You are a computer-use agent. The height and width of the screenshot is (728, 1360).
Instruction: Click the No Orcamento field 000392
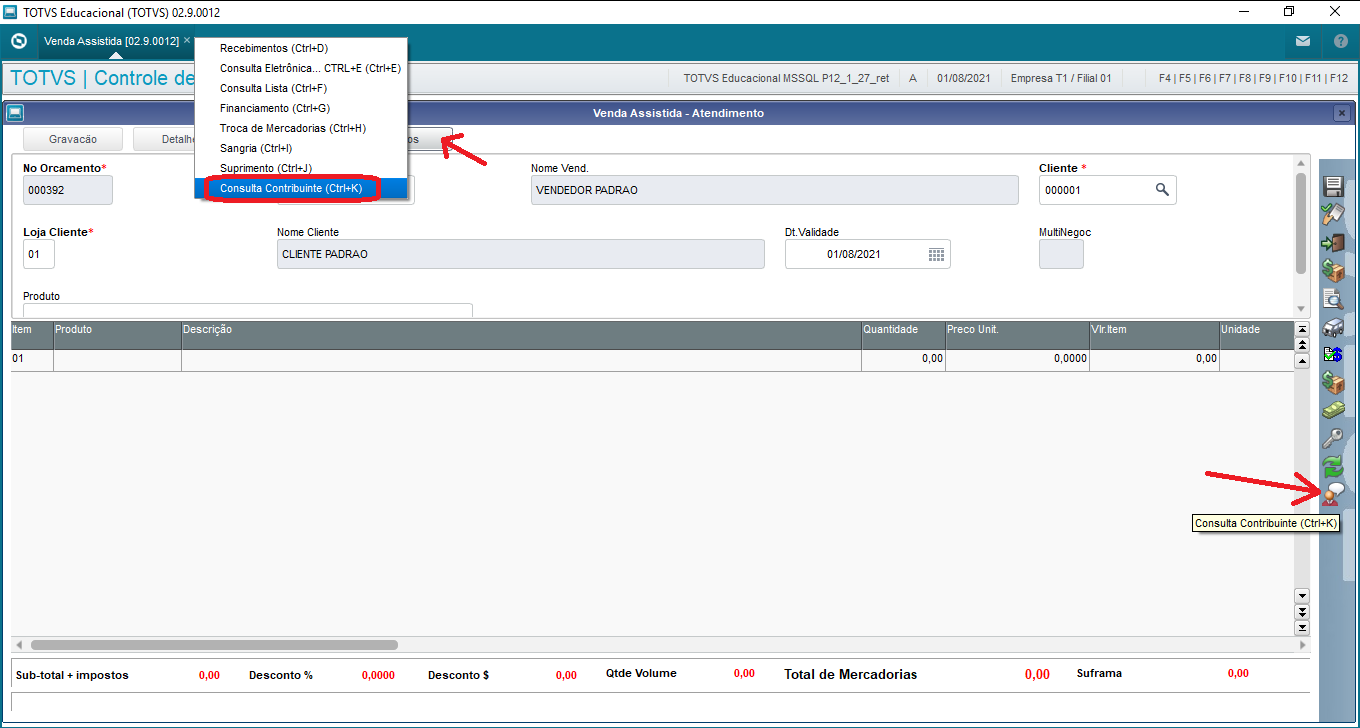(68, 190)
